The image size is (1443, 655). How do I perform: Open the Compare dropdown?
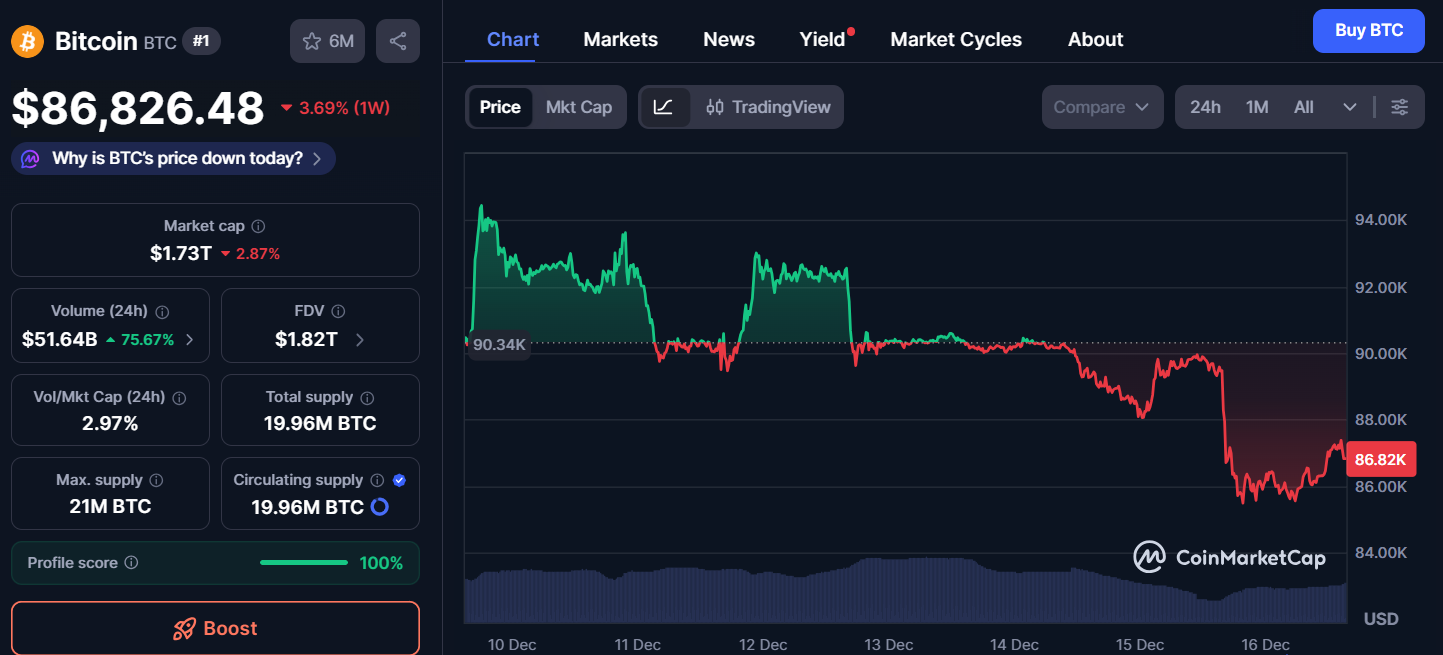pyautogui.click(x=1102, y=107)
